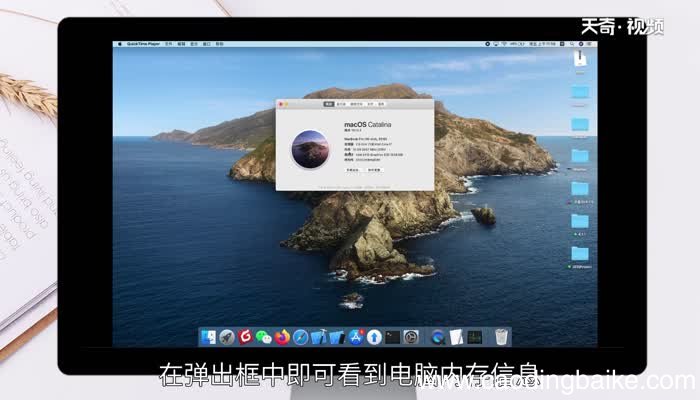
Task: Open App Store from the Dock
Action: (x=356, y=338)
